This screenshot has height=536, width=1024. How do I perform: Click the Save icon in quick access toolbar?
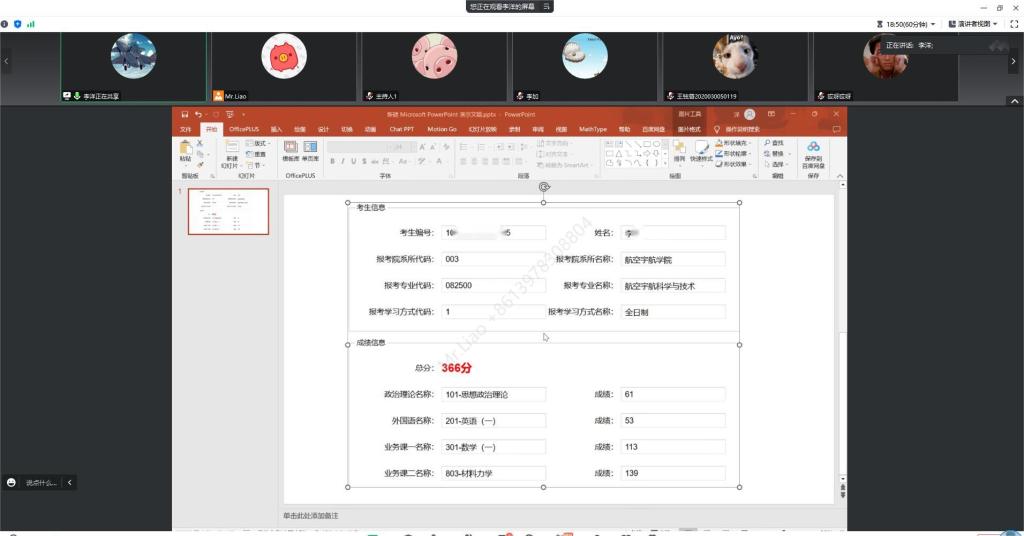point(184,115)
